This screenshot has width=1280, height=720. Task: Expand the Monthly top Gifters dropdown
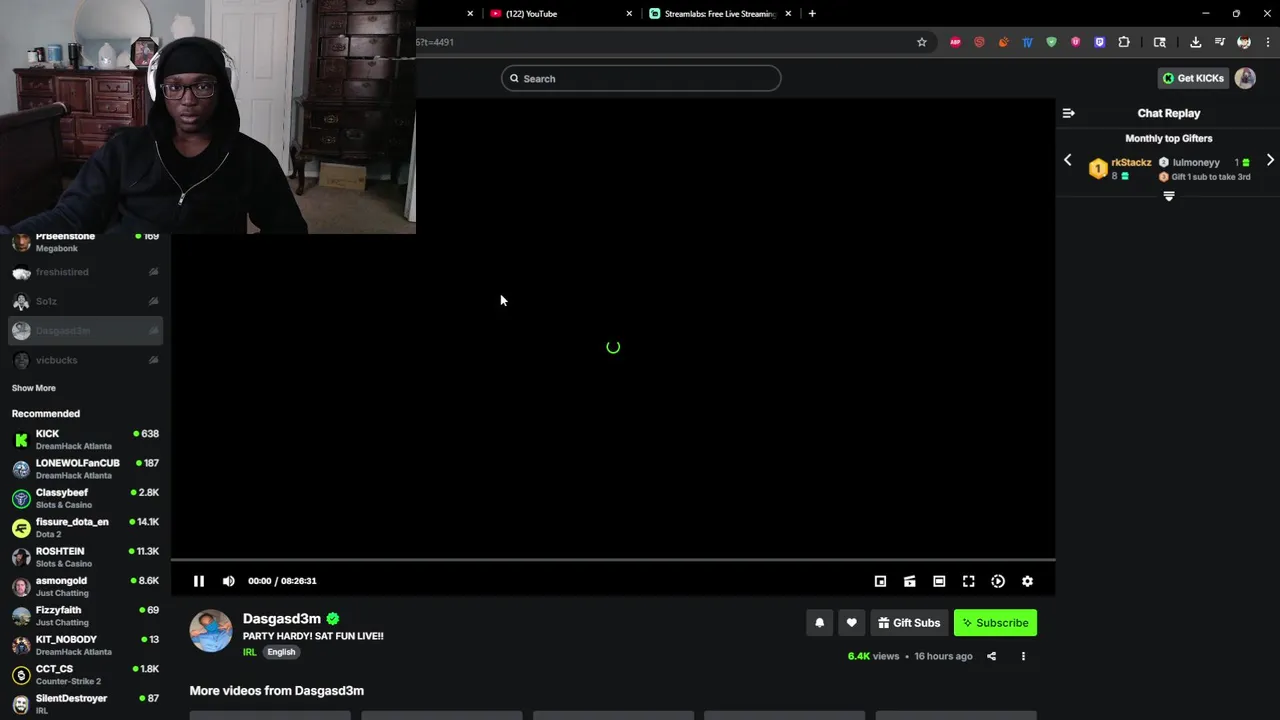(1168, 196)
